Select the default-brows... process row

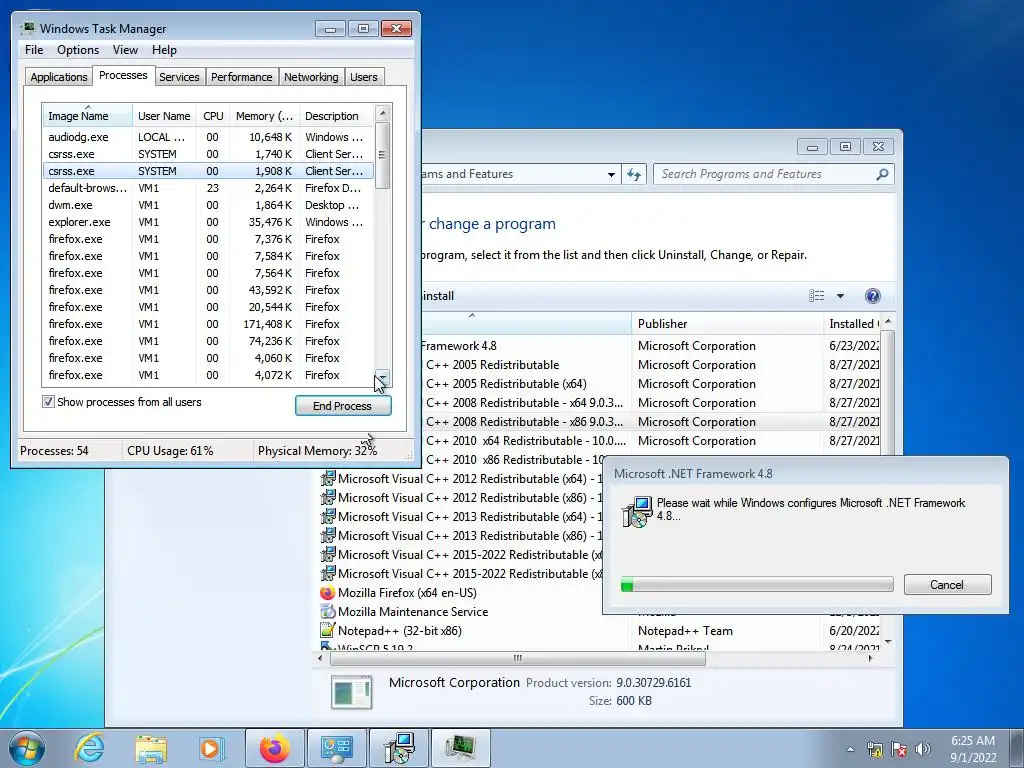(x=208, y=188)
